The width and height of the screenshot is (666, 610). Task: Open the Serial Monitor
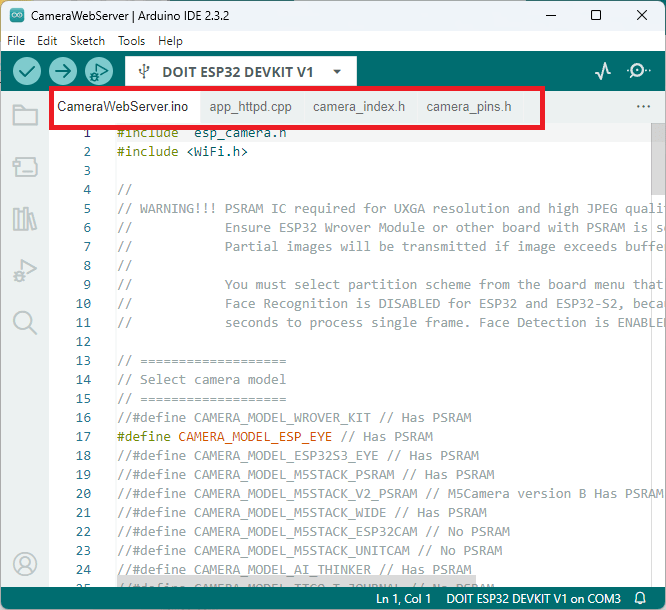pos(639,71)
